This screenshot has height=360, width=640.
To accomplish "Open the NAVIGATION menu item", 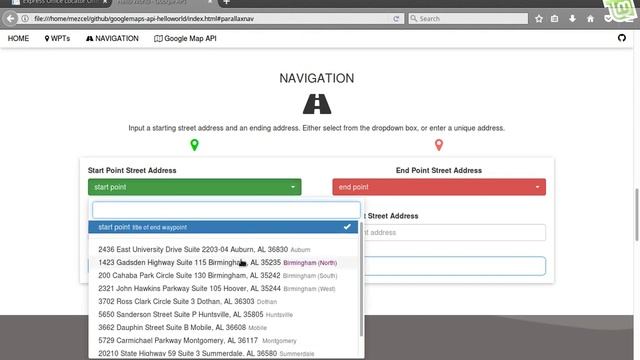I will pos(112,38).
